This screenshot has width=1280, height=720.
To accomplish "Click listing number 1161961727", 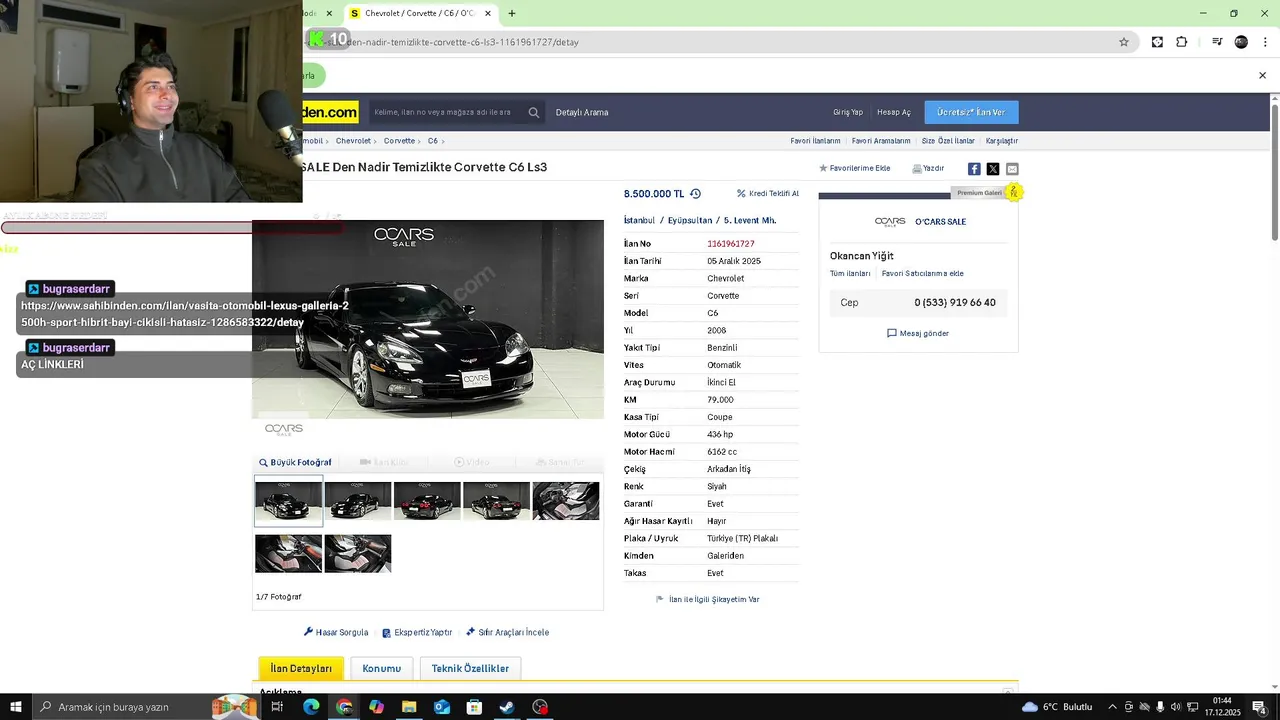I will pos(731,244).
